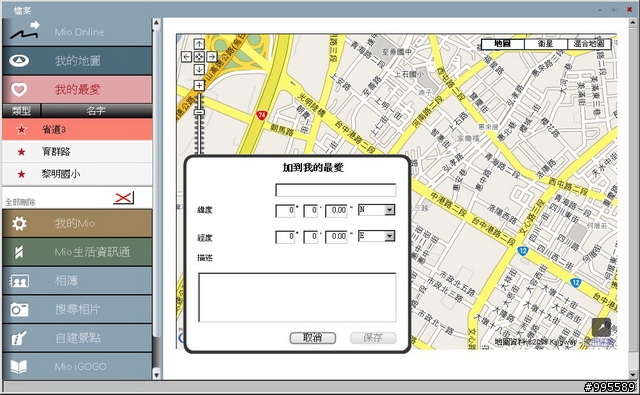Click the lightning icon beside Mio生活資訊通
Image resolution: width=640 pixels, height=395 pixels.
pos(19,252)
